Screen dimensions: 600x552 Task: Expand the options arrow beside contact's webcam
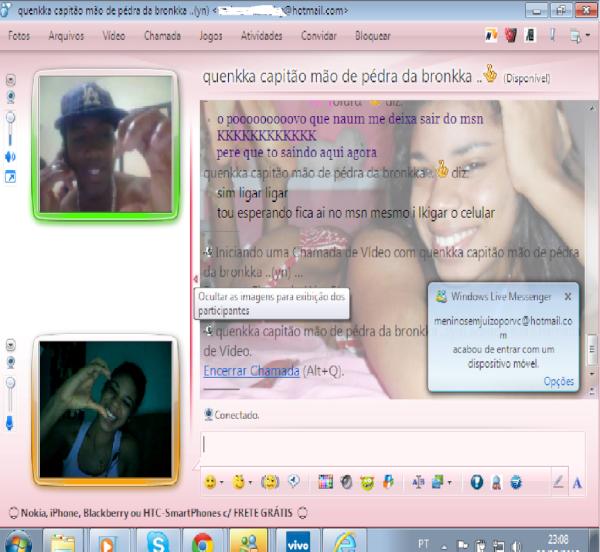tap(11, 80)
